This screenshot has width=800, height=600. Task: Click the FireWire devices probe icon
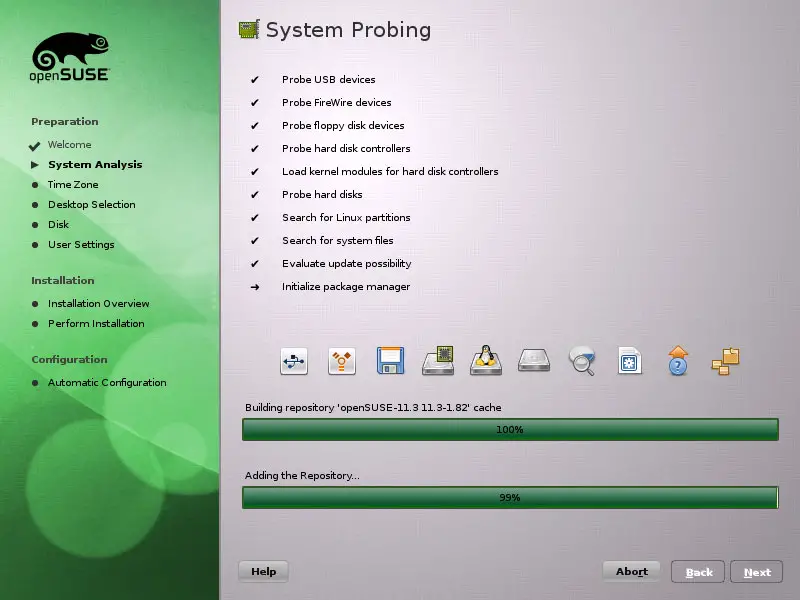342,361
